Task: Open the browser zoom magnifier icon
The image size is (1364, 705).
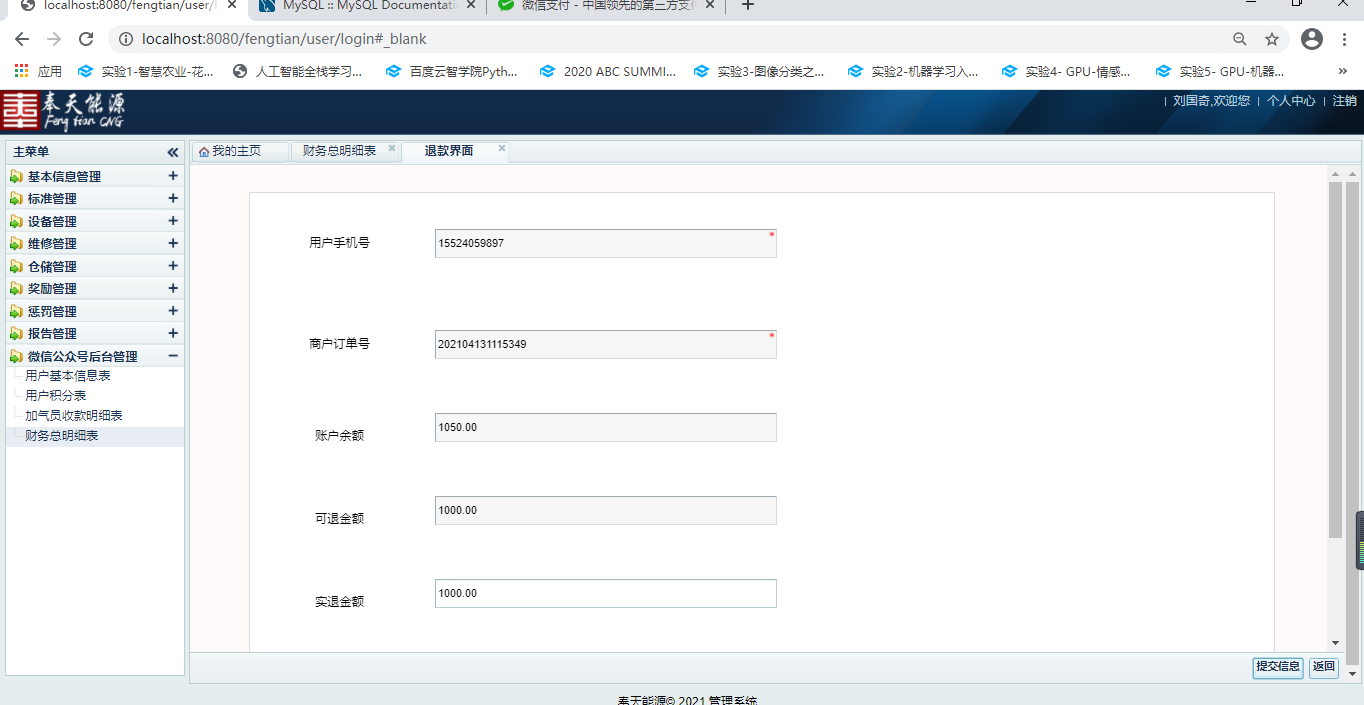Action: coord(1240,39)
